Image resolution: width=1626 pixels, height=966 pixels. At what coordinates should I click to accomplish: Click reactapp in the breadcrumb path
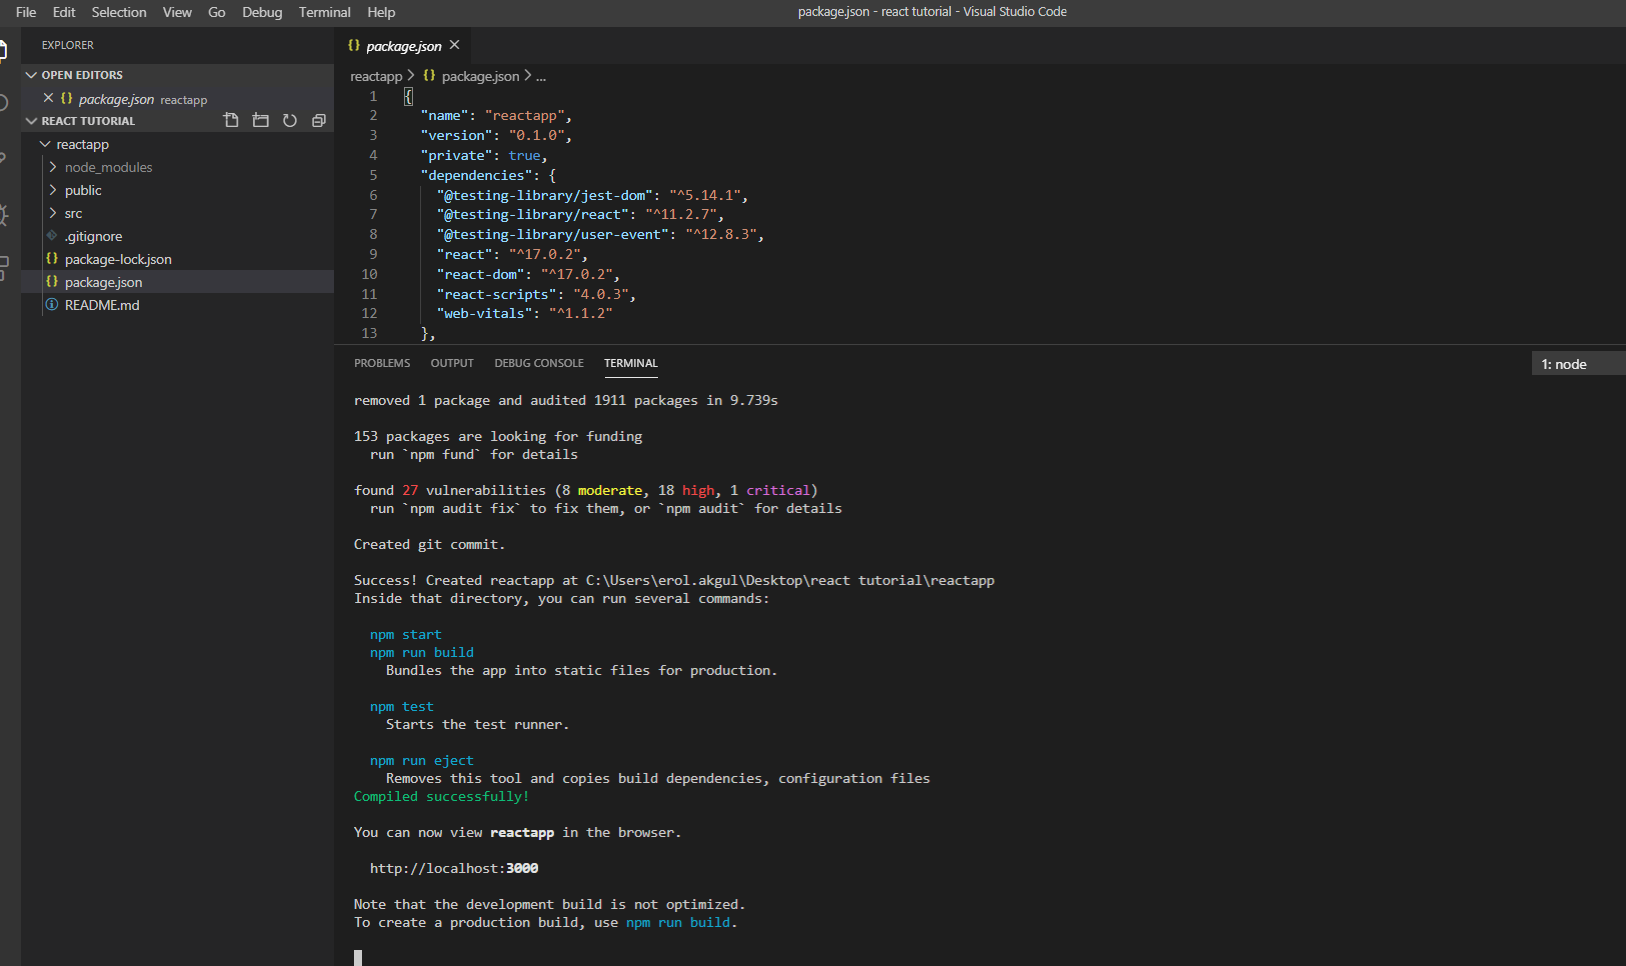376,77
